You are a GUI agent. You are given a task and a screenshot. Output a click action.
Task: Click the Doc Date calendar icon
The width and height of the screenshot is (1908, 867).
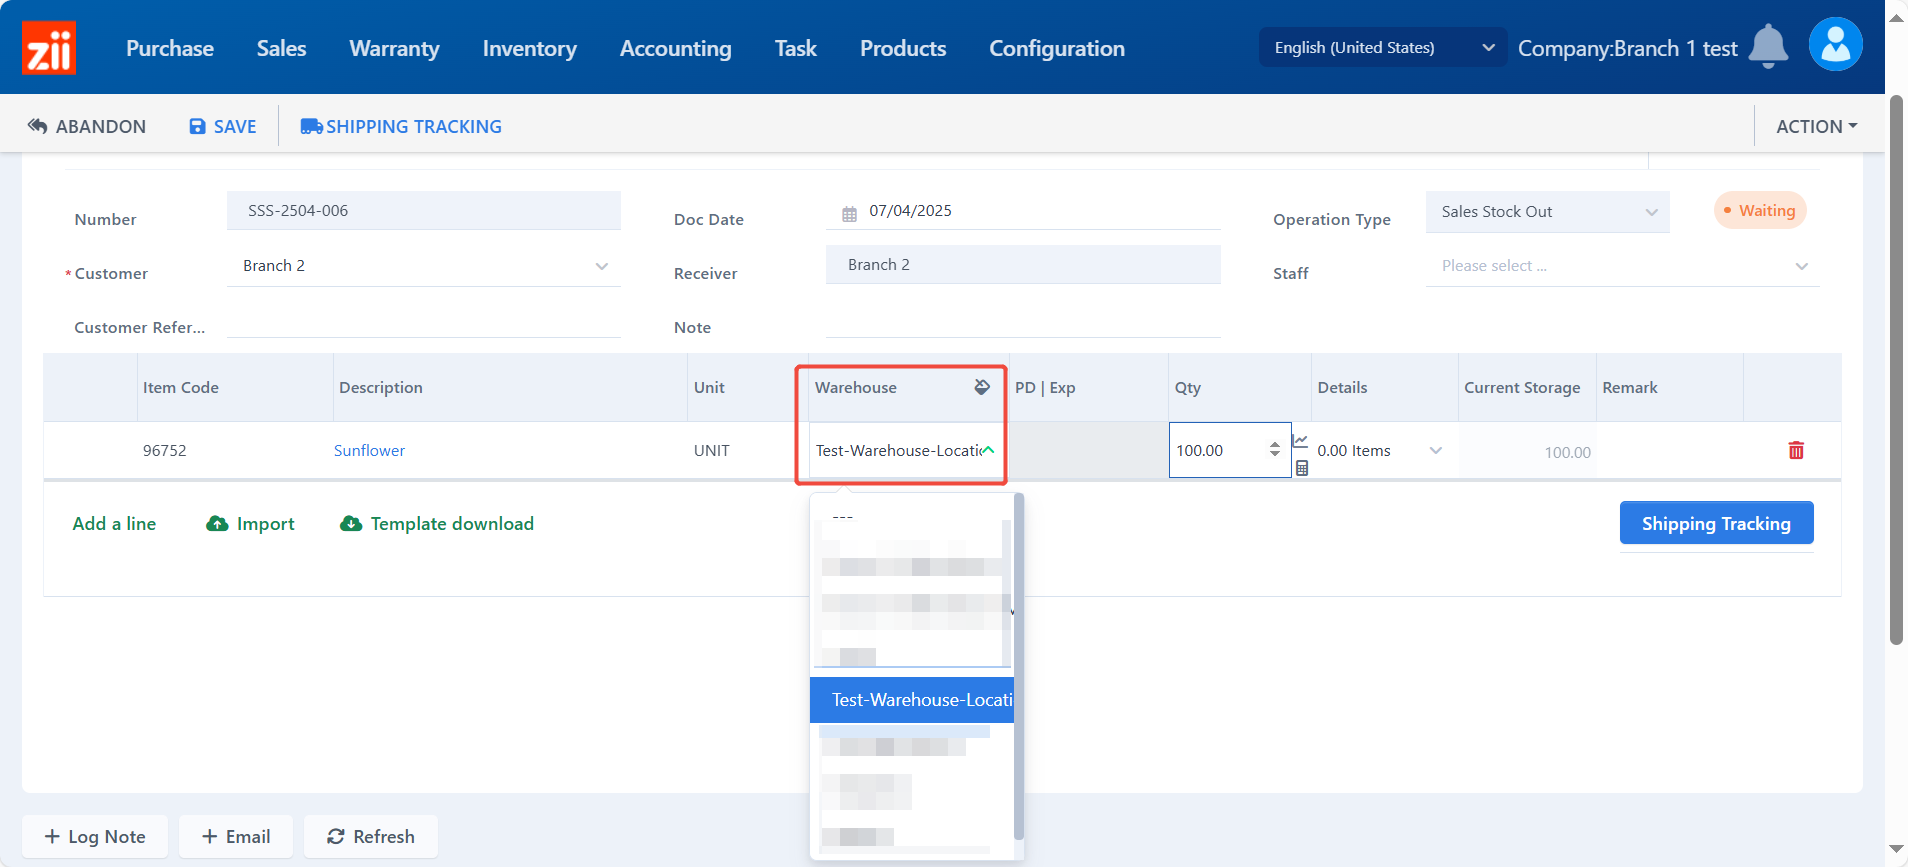click(x=849, y=213)
